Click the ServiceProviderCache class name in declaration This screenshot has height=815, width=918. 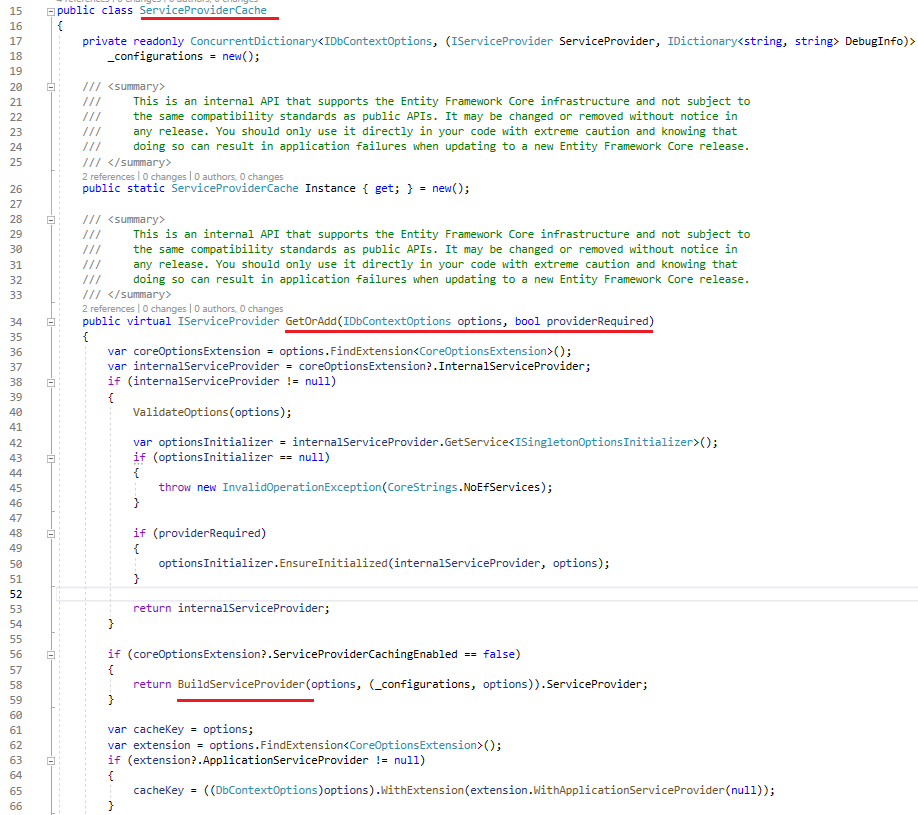point(203,10)
